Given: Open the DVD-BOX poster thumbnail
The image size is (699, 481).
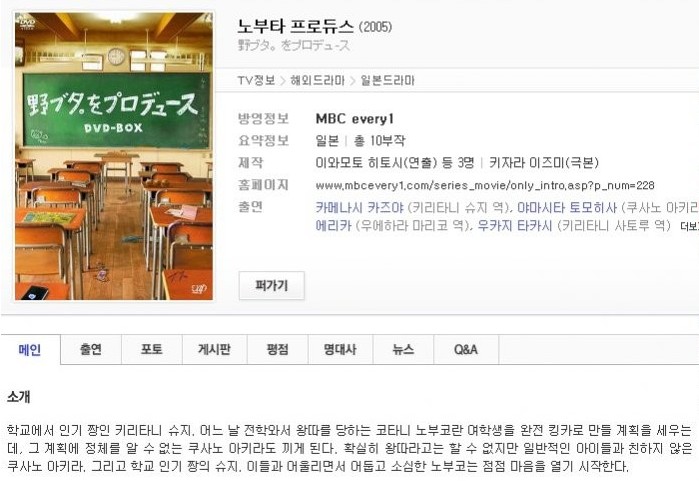Looking at the screenshot, I should [x=114, y=156].
